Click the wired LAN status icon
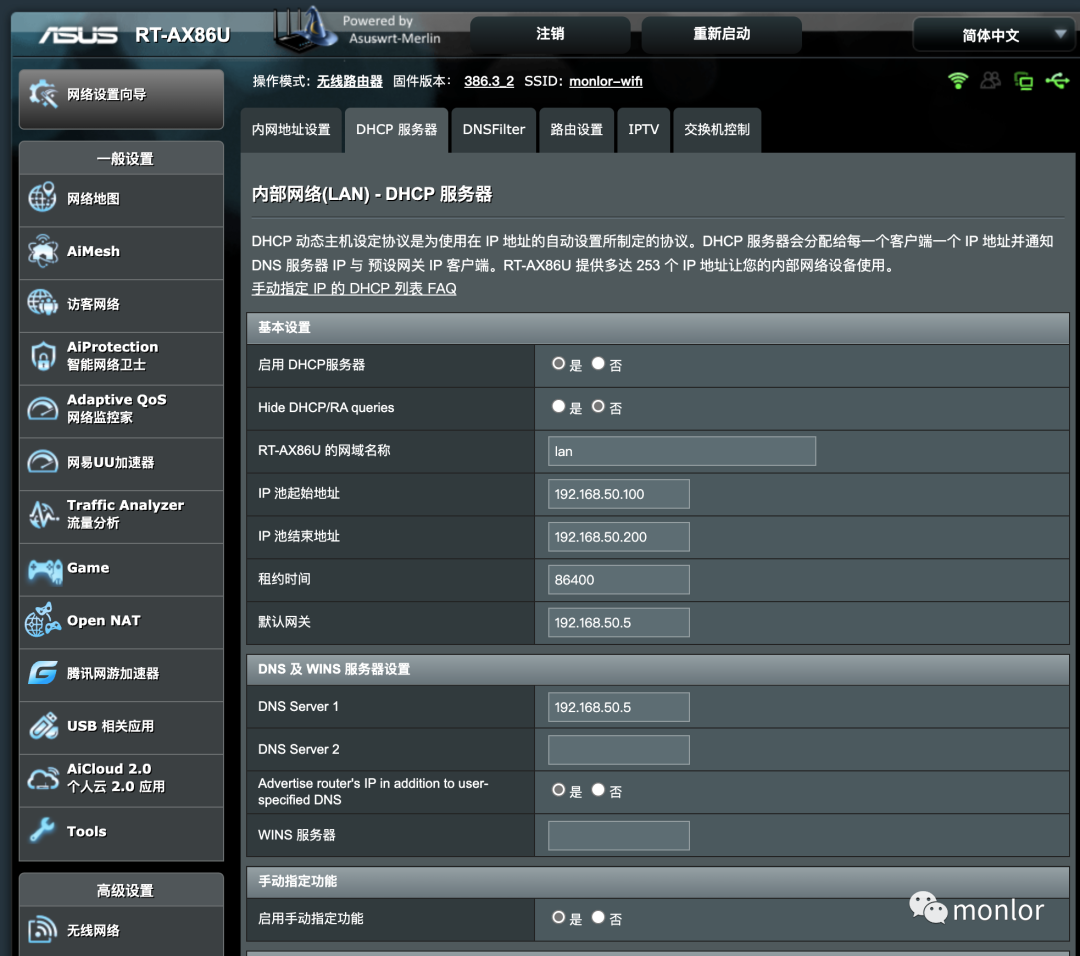Screen dimensions: 1080x956 click(x=1023, y=81)
